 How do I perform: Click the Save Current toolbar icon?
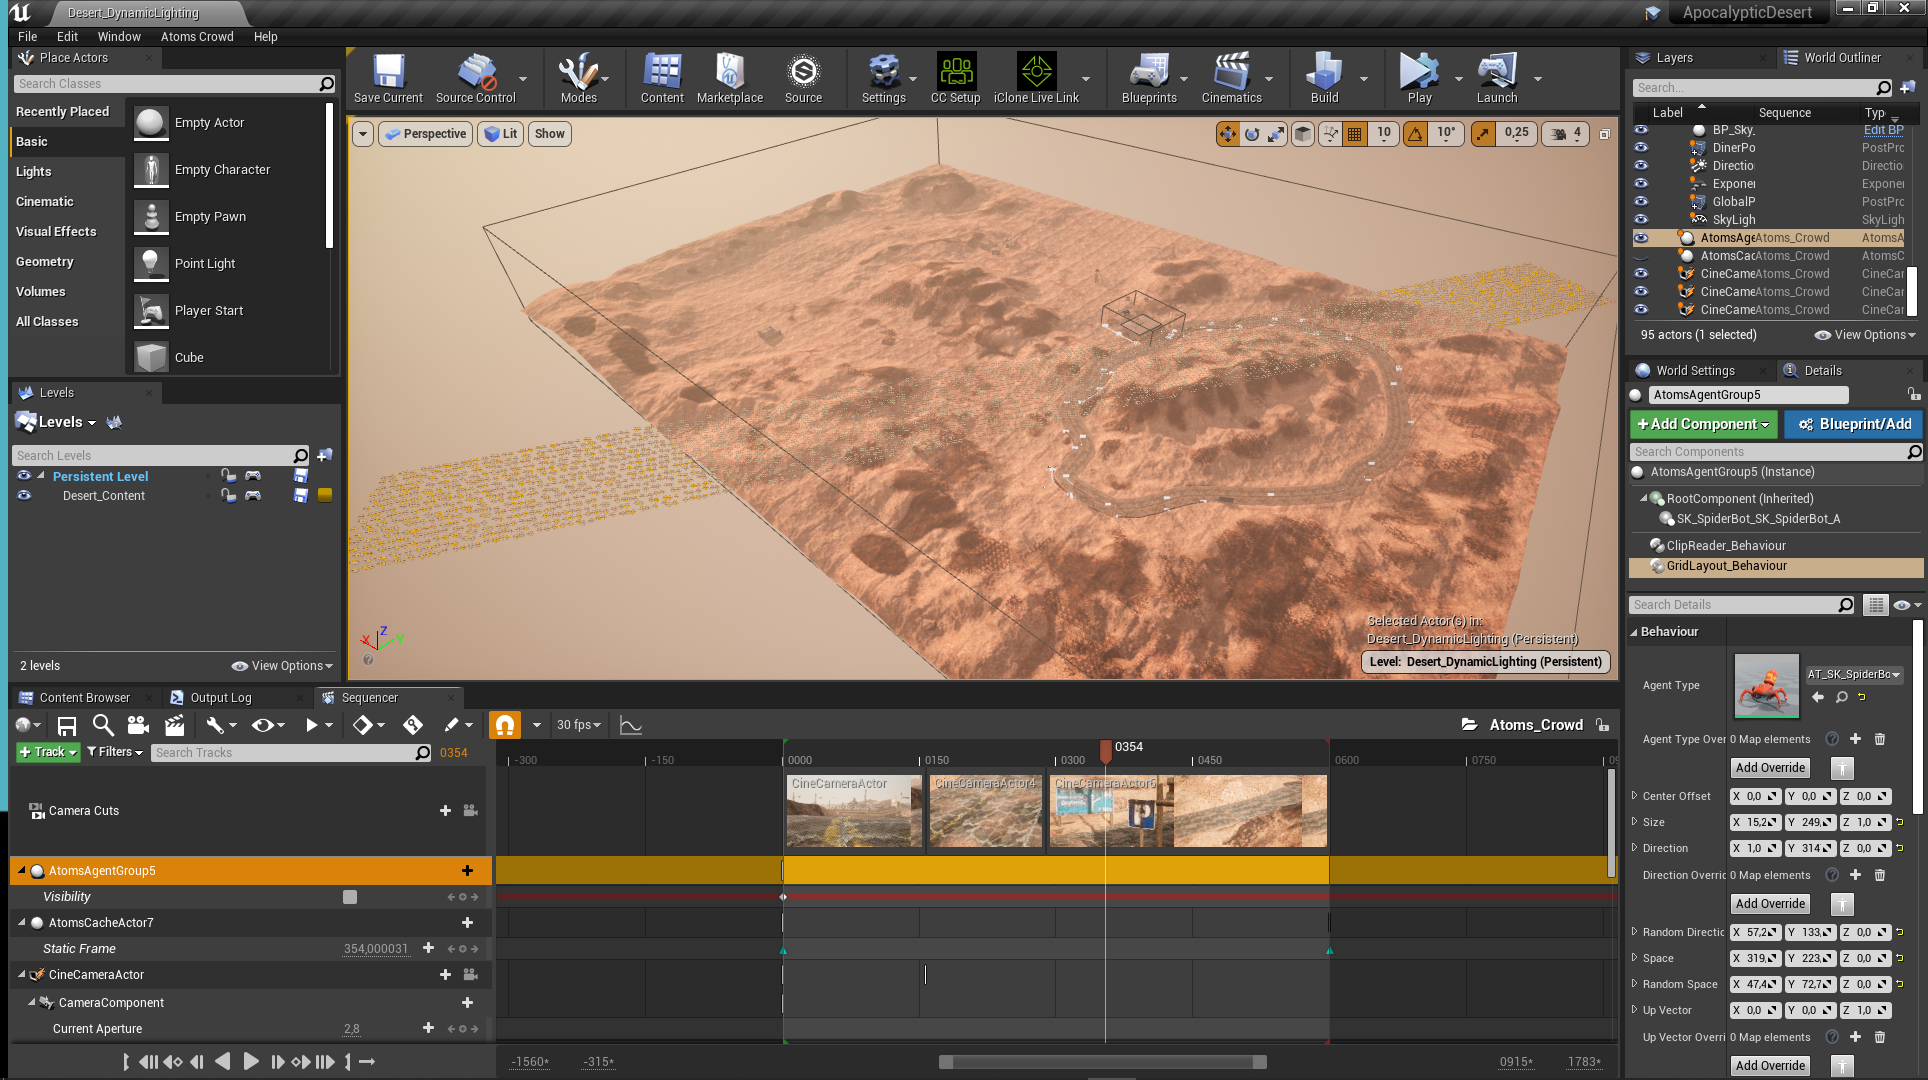[x=388, y=78]
